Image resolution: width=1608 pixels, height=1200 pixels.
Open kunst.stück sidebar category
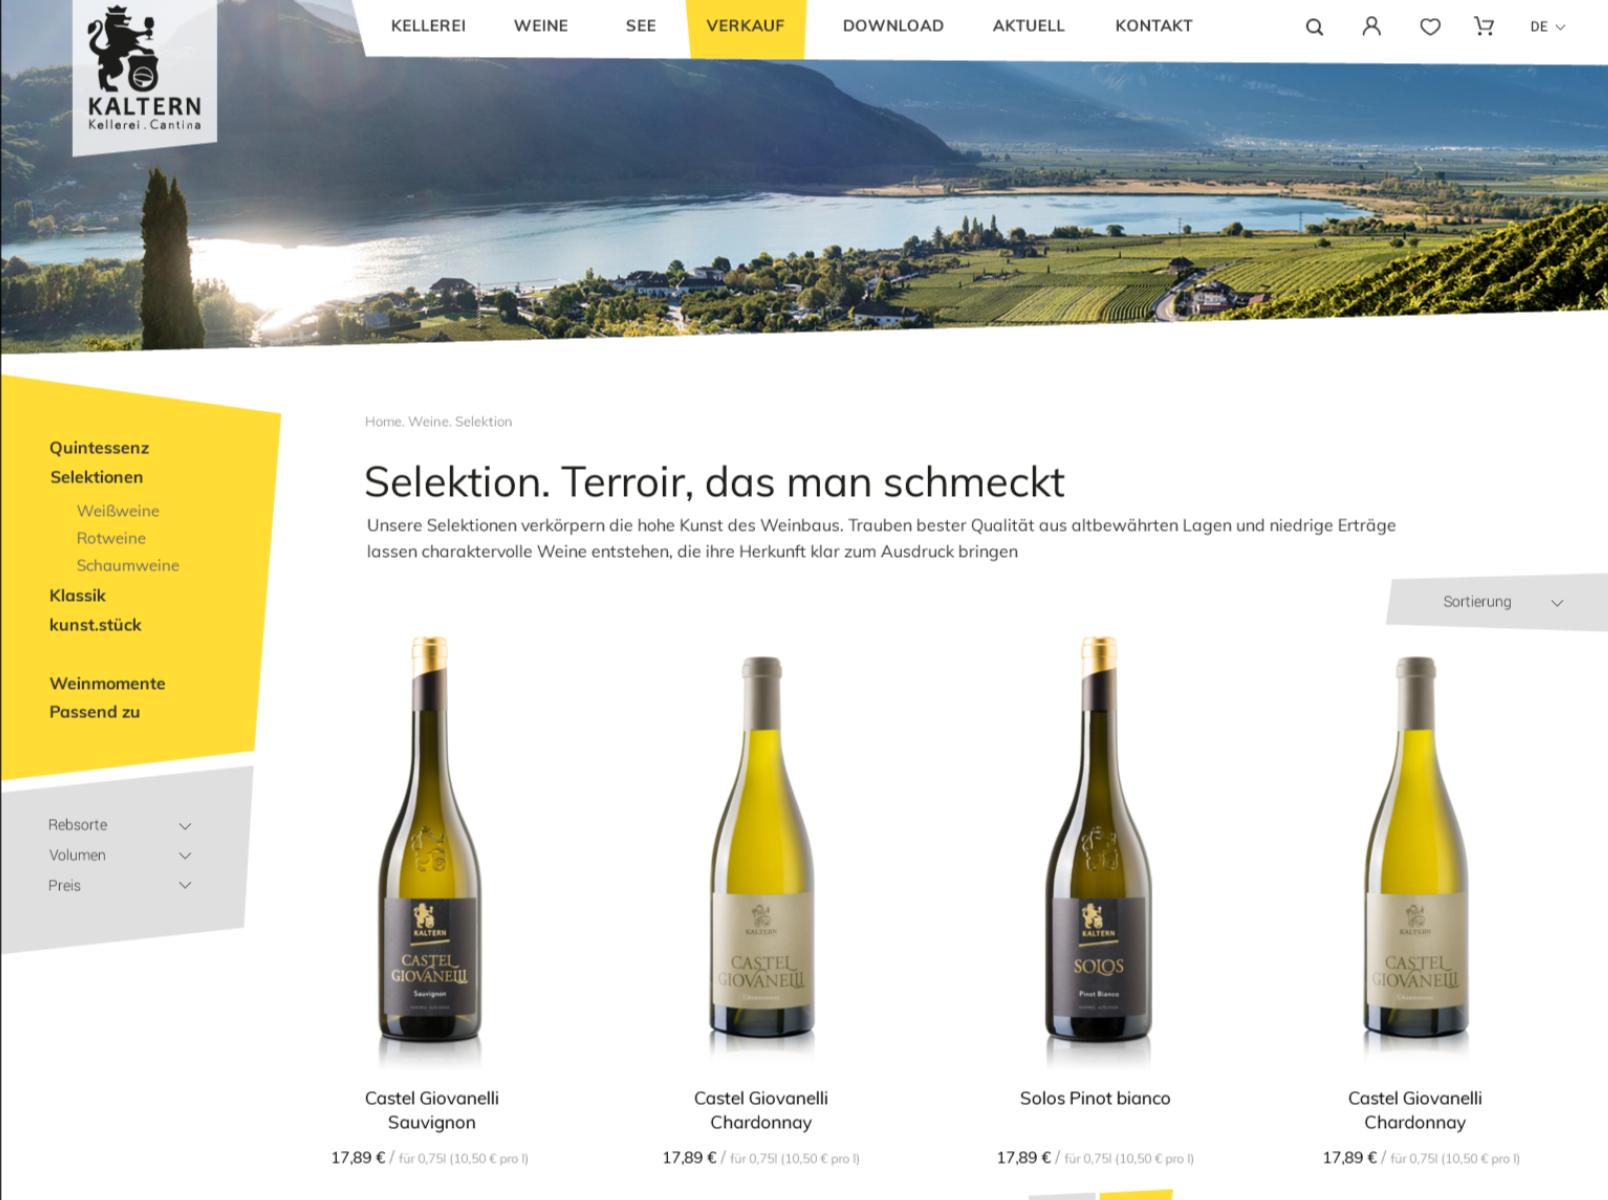(95, 625)
